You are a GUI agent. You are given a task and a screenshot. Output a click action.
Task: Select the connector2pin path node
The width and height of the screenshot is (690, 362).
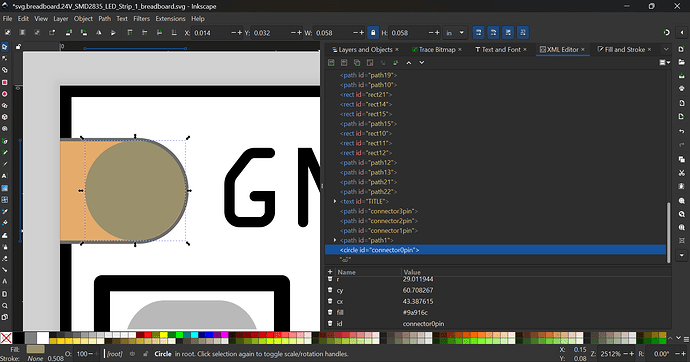coord(379,221)
